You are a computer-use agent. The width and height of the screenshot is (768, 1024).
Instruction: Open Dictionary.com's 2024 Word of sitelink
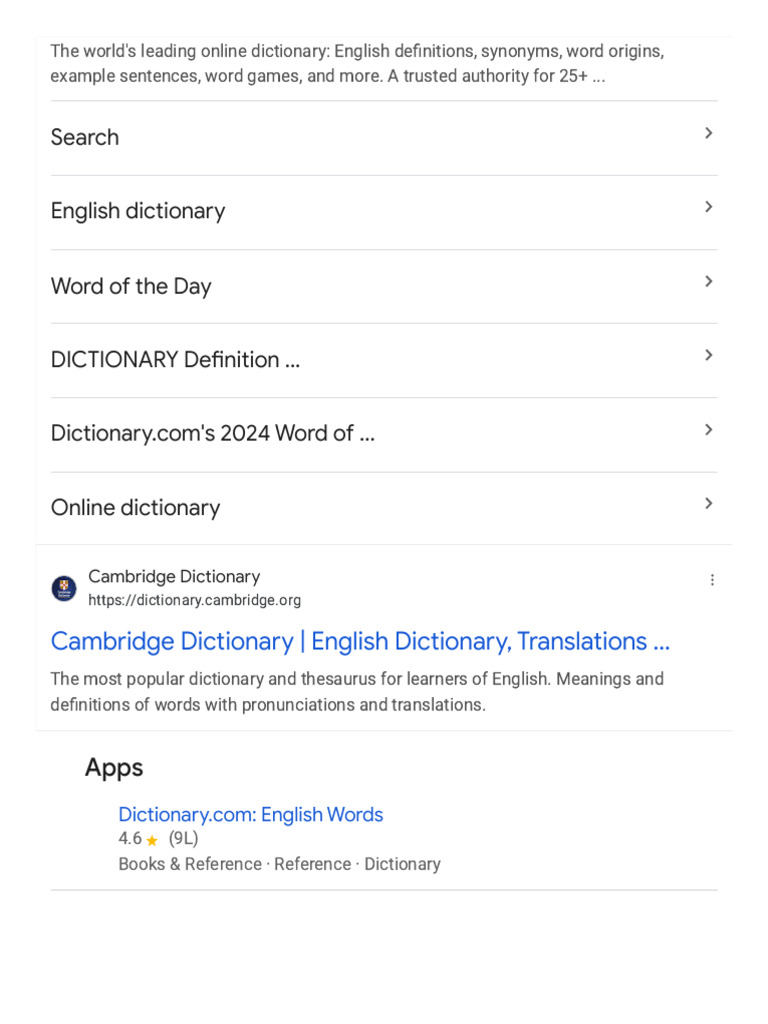pos(384,434)
